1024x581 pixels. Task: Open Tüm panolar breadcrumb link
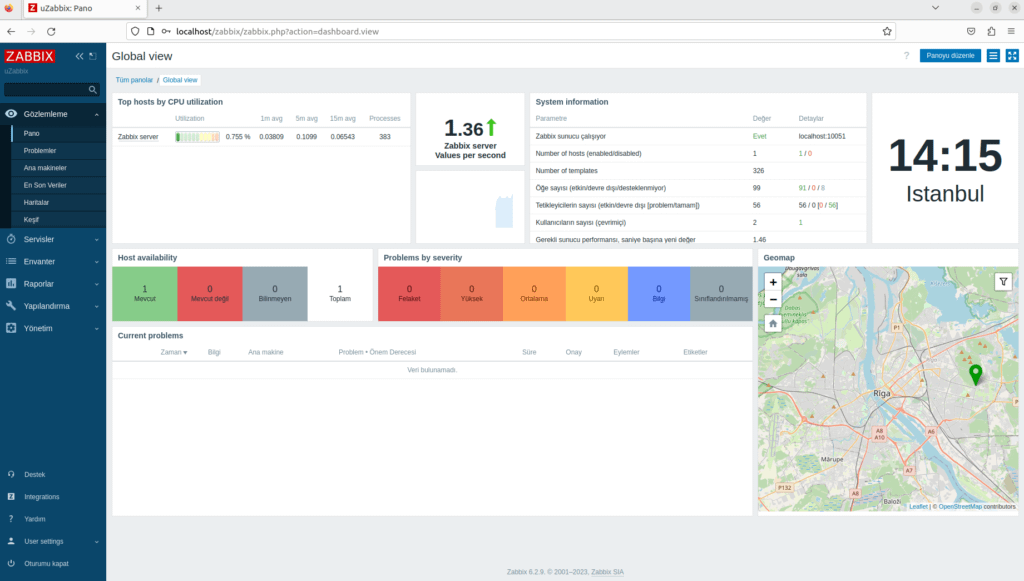click(135, 79)
